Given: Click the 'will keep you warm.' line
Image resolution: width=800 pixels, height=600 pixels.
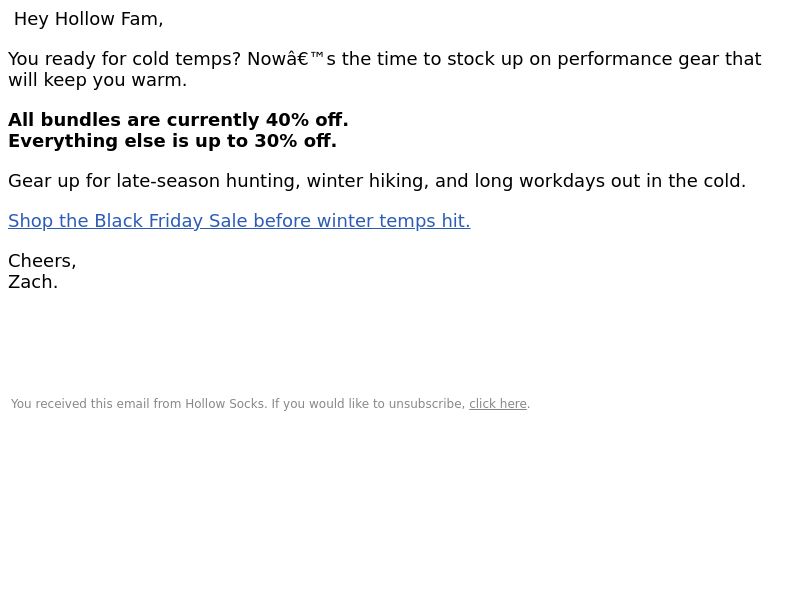Looking at the screenshot, I should 97,80.
